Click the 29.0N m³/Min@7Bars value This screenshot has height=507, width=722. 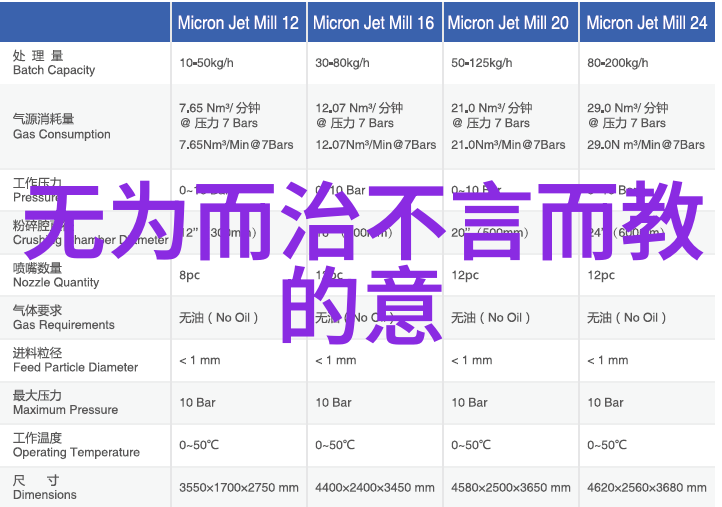click(x=646, y=145)
